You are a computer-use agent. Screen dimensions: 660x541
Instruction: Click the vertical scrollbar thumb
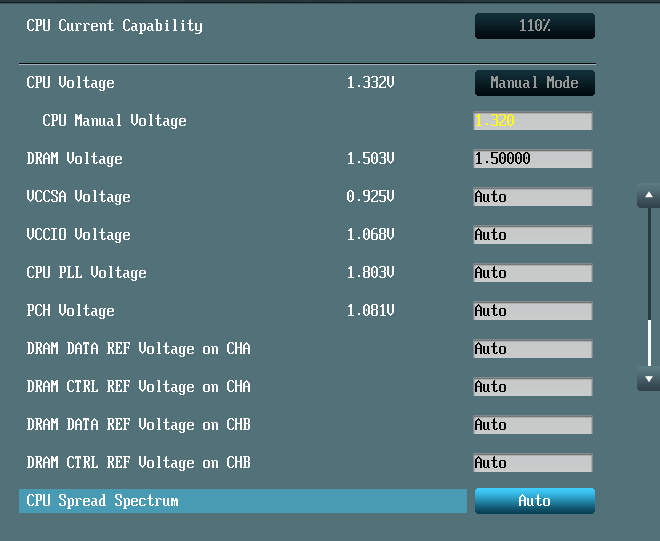click(x=649, y=343)
